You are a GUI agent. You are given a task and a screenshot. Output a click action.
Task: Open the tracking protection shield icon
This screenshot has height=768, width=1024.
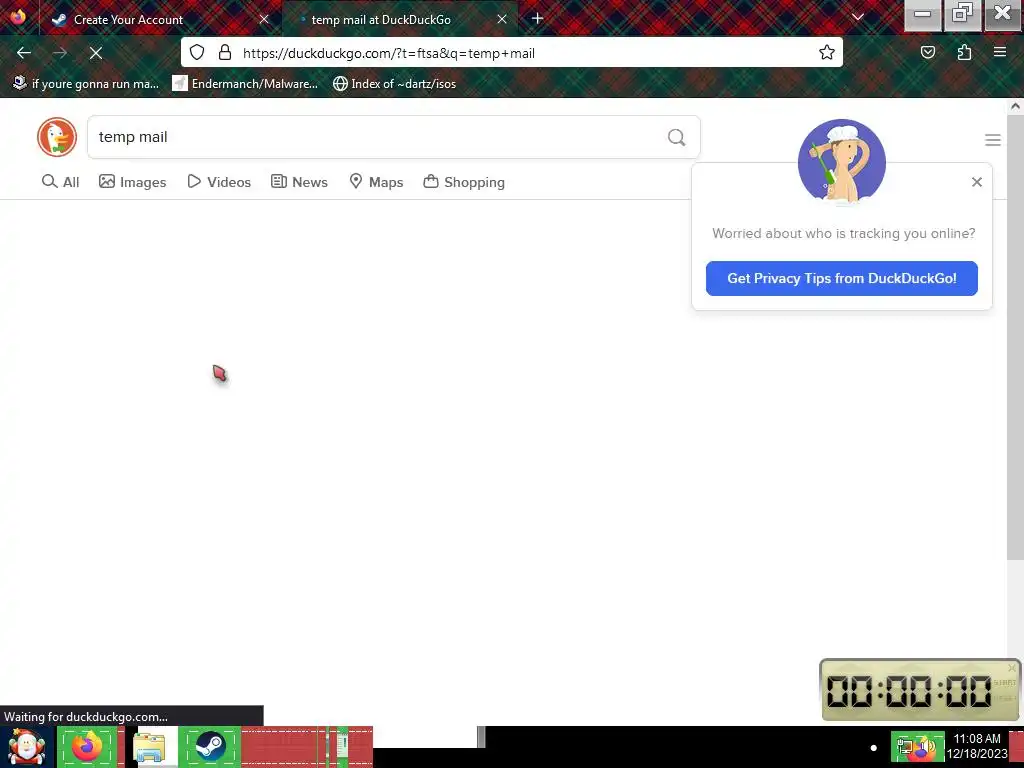click(x=197, y=53)
